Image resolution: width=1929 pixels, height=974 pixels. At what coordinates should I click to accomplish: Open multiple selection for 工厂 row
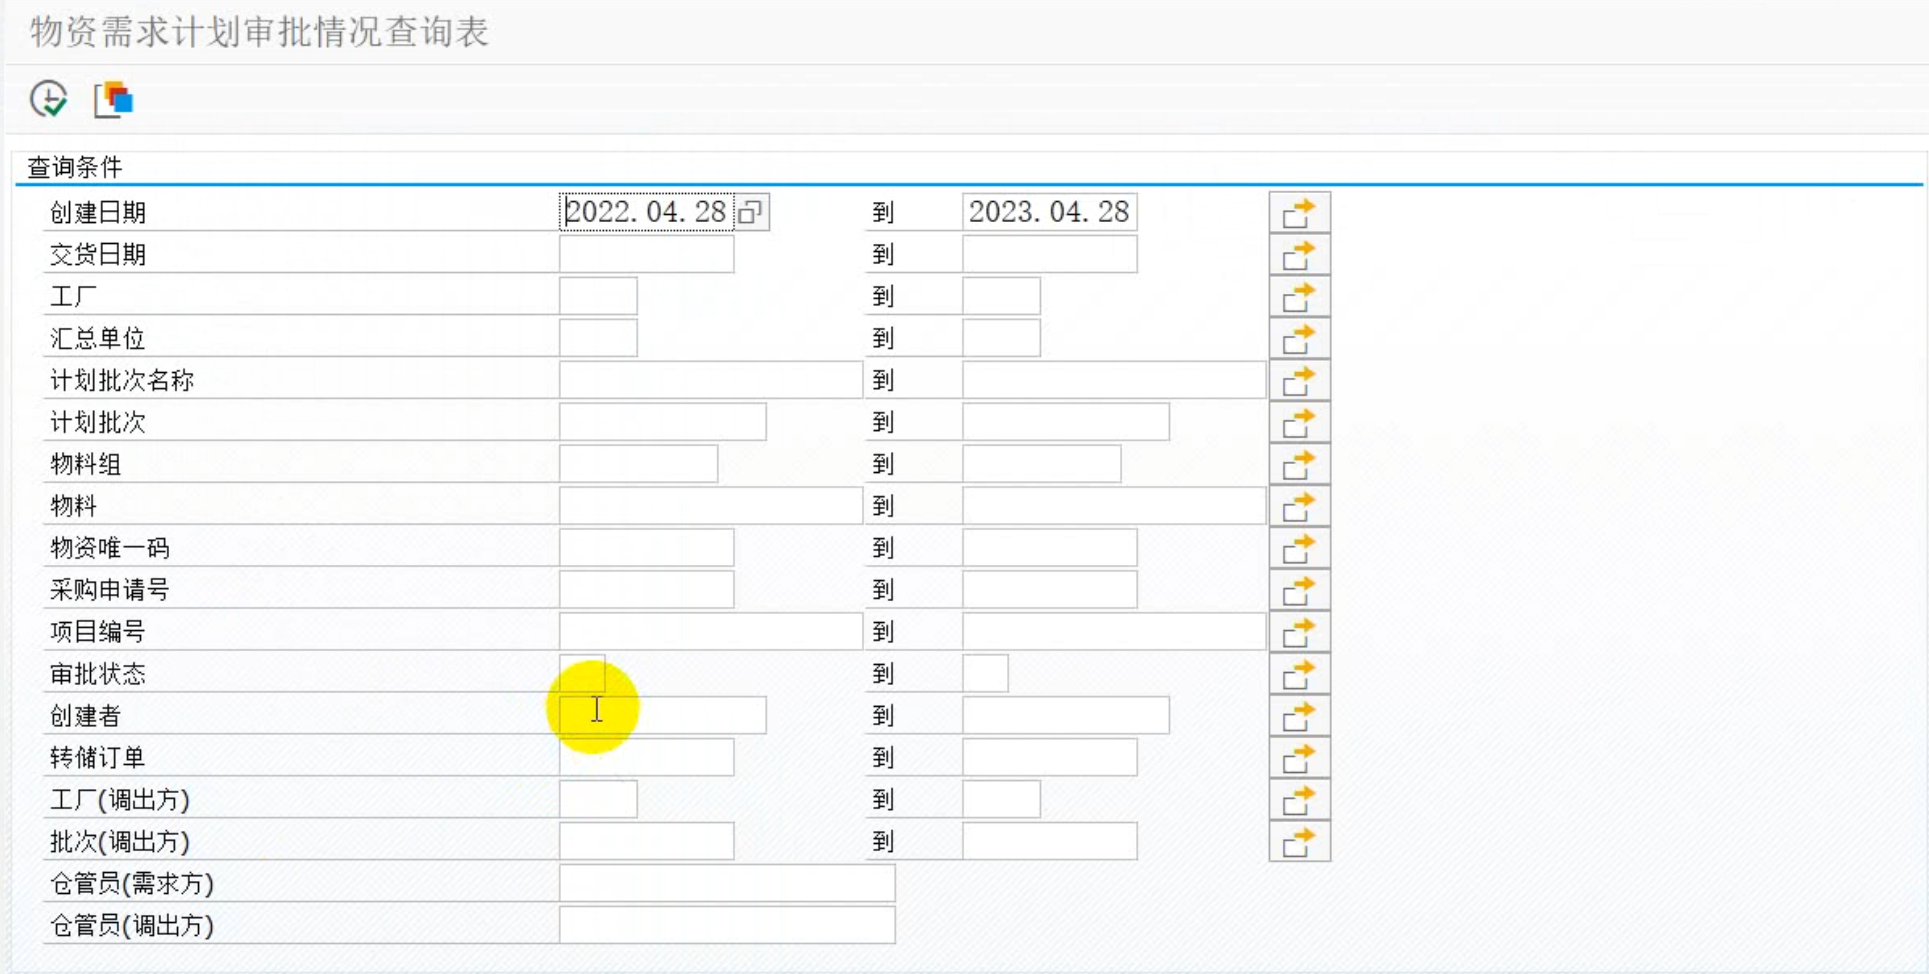click(x=1298, y=297)
